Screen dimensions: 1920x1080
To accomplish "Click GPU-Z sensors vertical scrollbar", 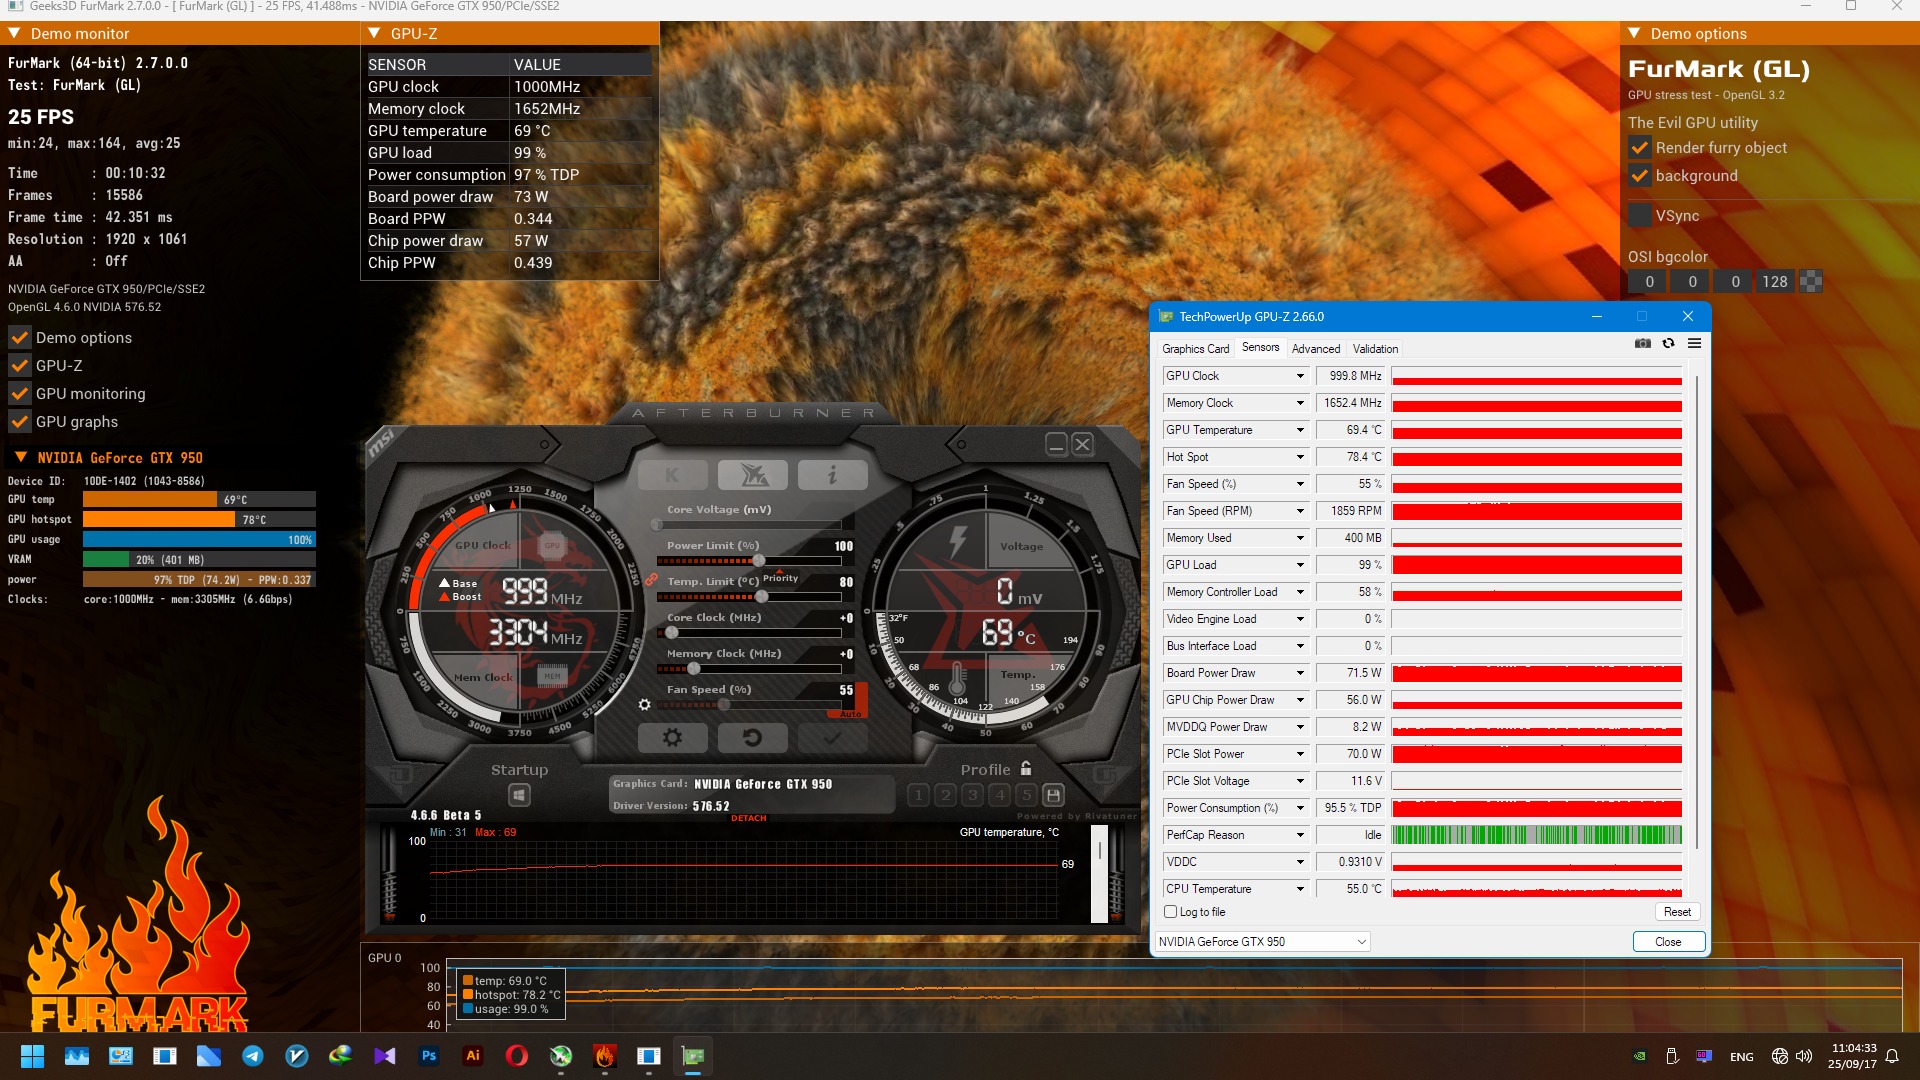I will point(1696,610).
